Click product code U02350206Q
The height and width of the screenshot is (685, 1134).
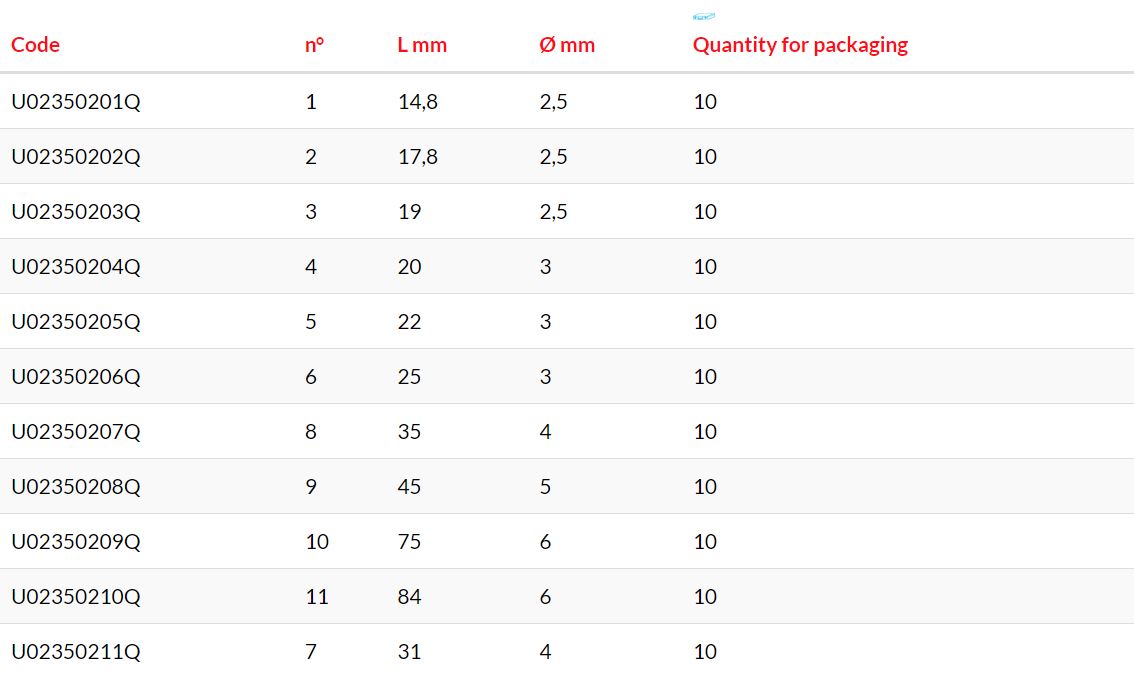pos(76,377)
